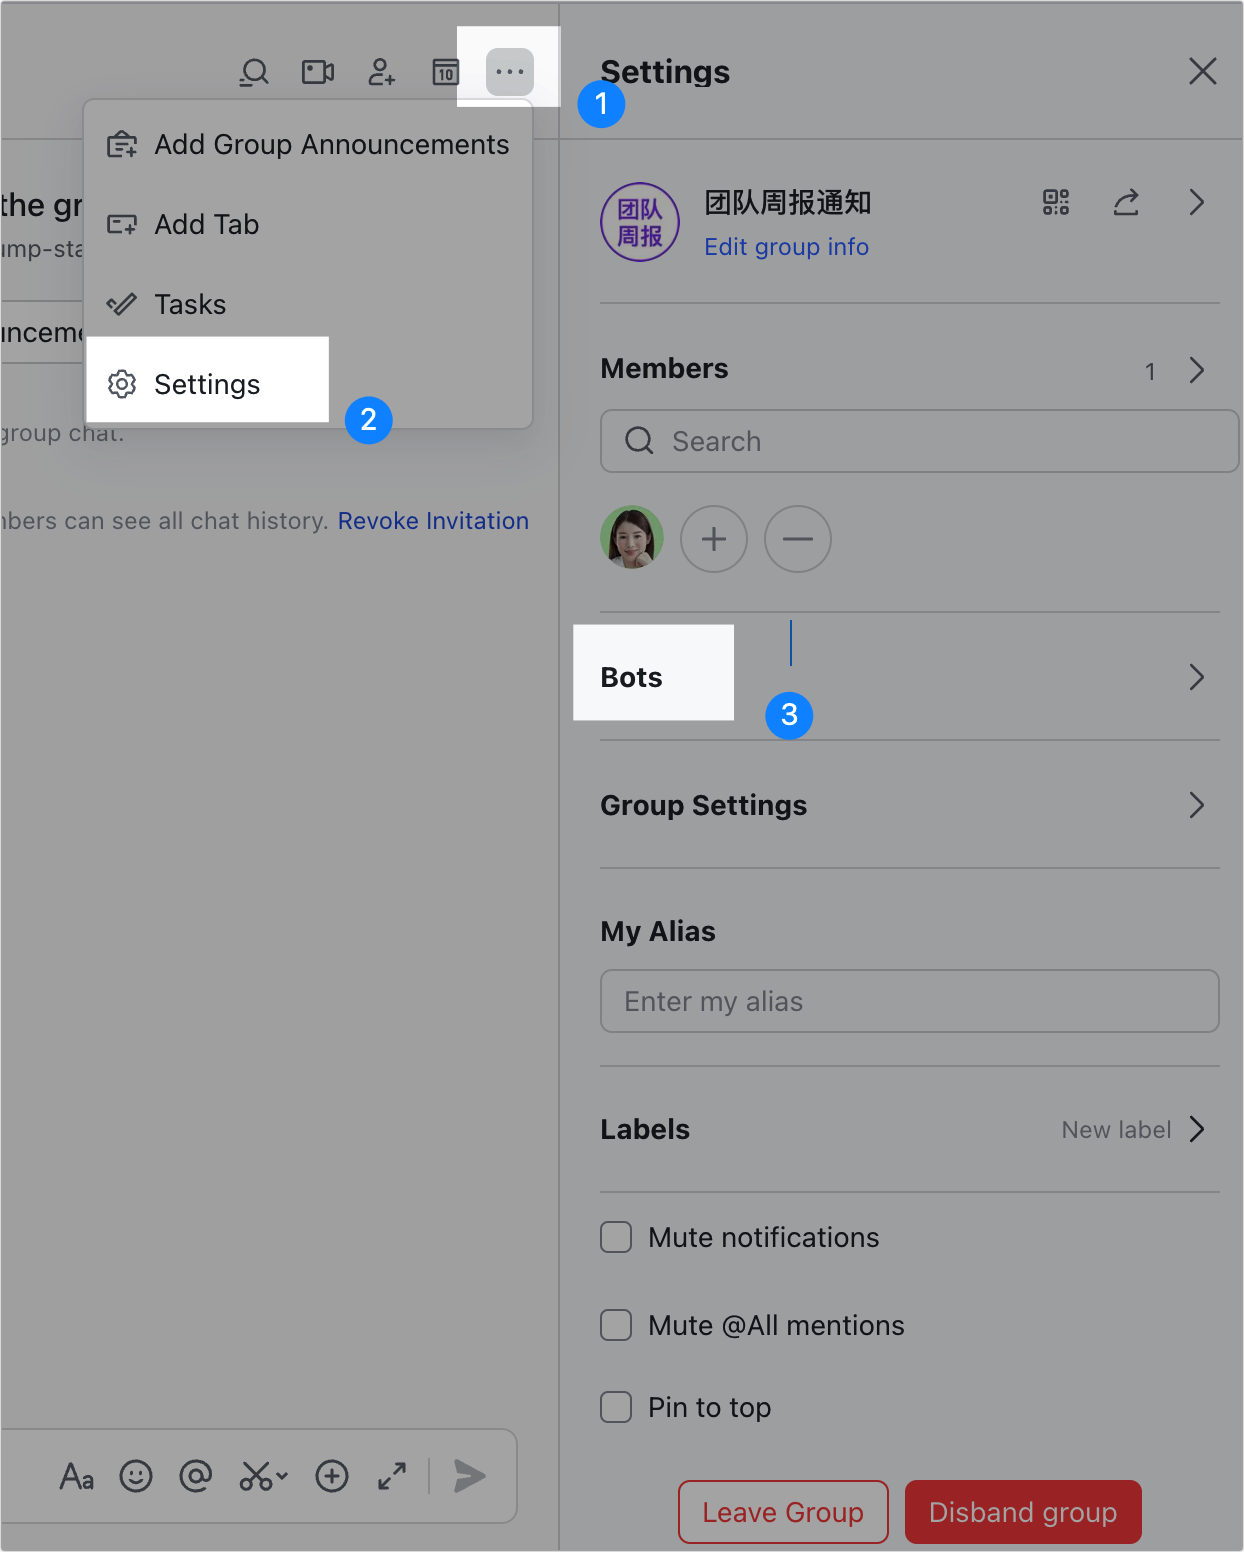Open the text formatting Aa tool
The height and width of the screenshot is (1552, 1244).
coord(77,1476)
